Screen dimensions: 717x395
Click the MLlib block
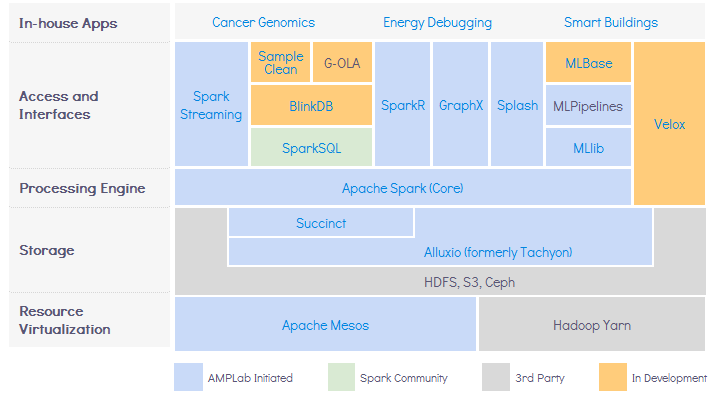tap(589, 147)
